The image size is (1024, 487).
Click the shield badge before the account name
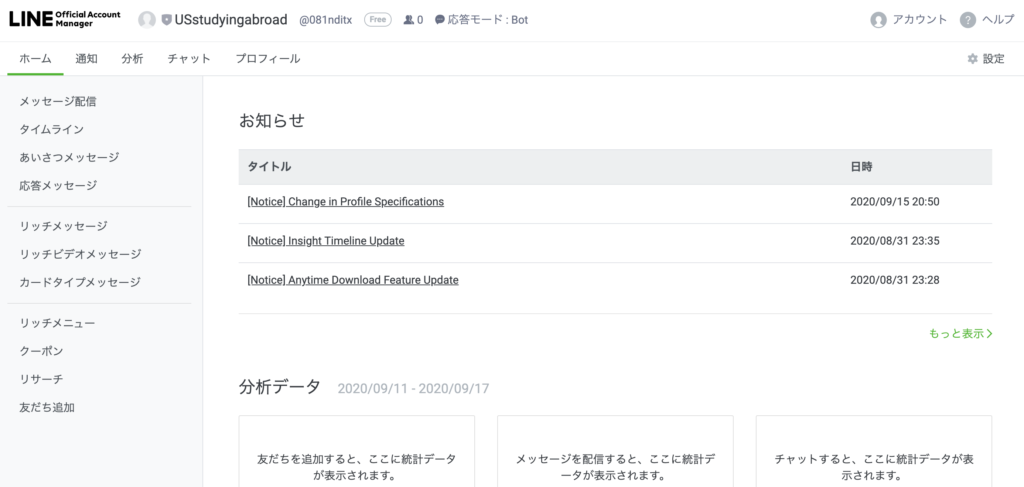pos(167,20)
